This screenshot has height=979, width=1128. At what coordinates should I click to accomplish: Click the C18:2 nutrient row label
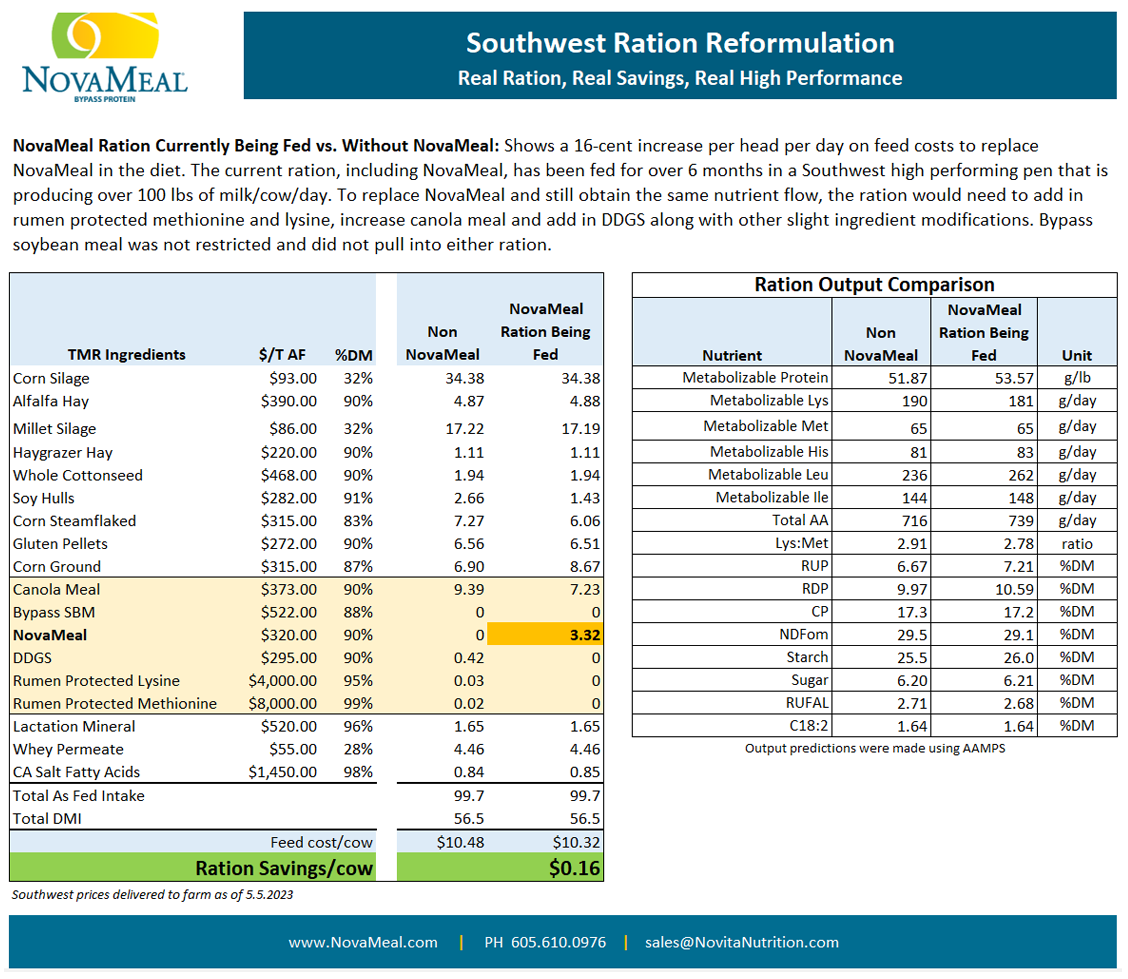click(x=809, y=726)
